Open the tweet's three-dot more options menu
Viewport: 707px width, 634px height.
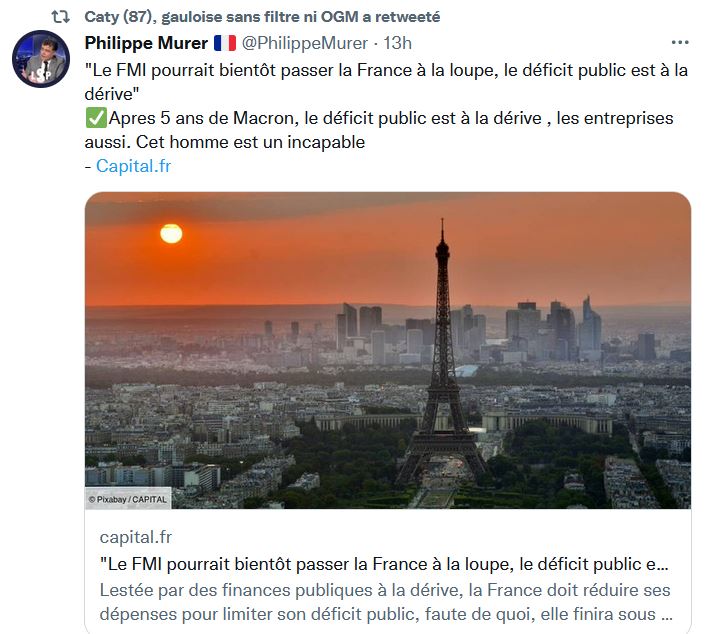680,43
